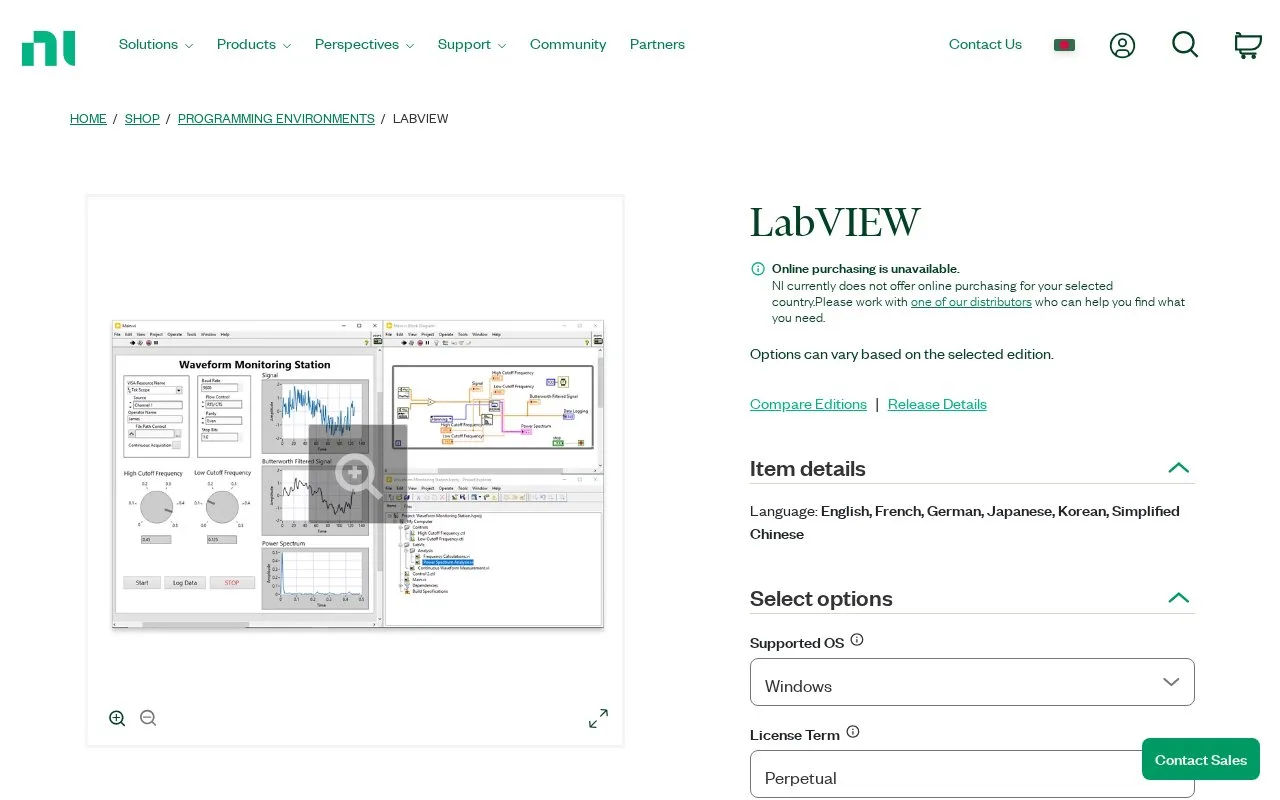The image size is (1280, 800).
Task: Click the LabVIEW product screenshot
Action: click(357, 474)
